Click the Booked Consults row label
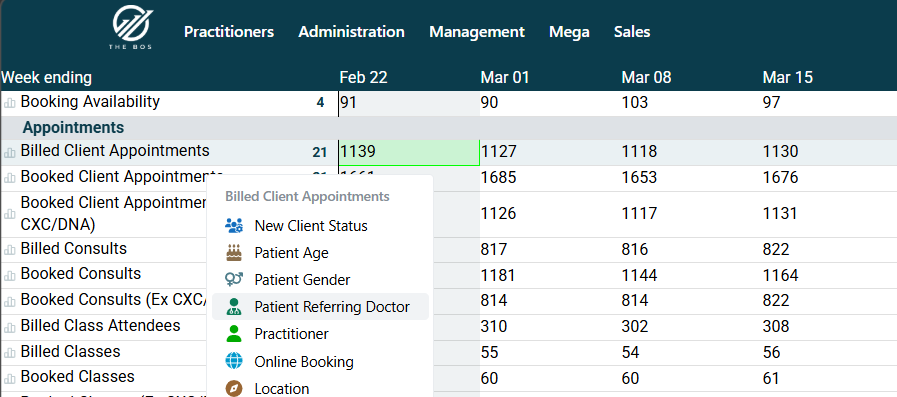This screenshot has height=397, width=897. (81, 273)
